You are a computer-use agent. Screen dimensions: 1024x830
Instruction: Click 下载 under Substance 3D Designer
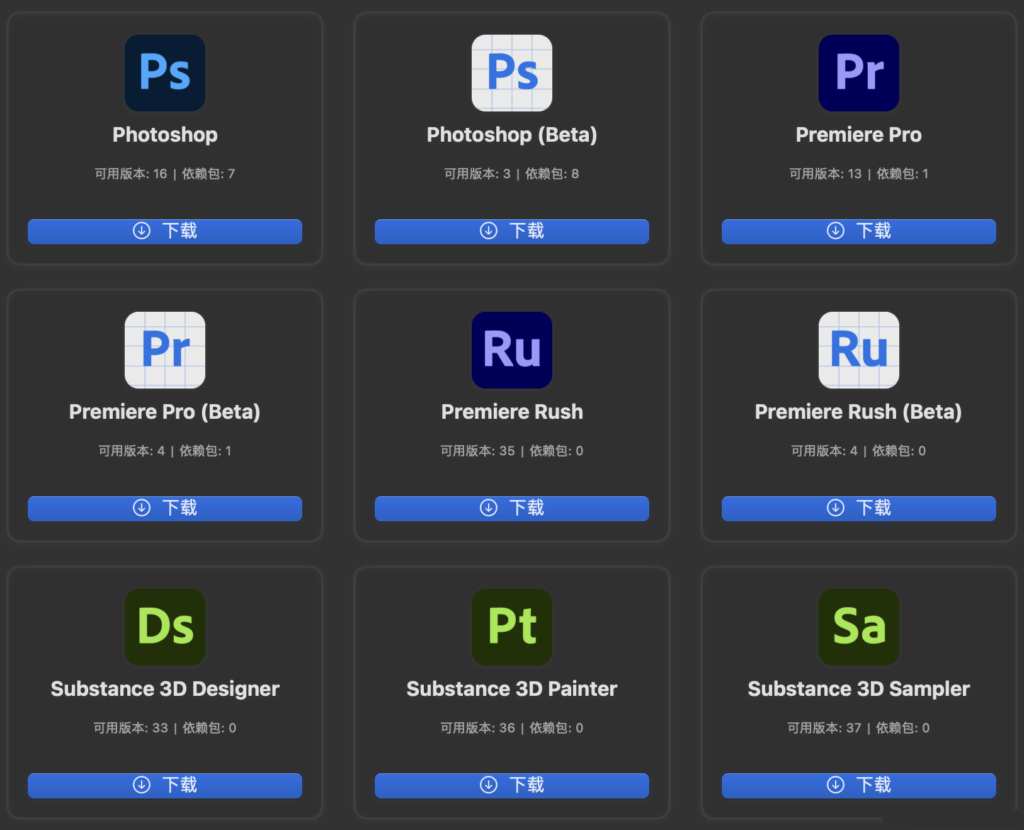click(x=164, y=785)
